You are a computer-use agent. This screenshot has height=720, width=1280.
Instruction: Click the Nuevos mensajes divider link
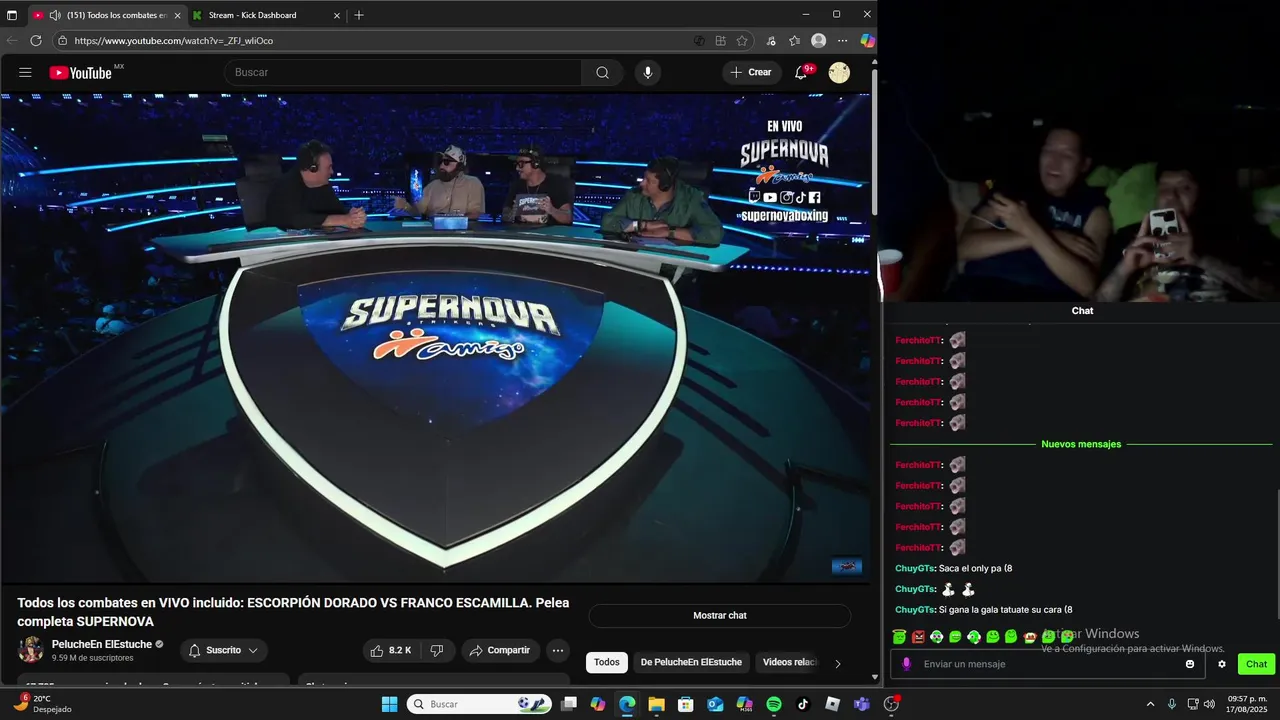(1081, 444)
